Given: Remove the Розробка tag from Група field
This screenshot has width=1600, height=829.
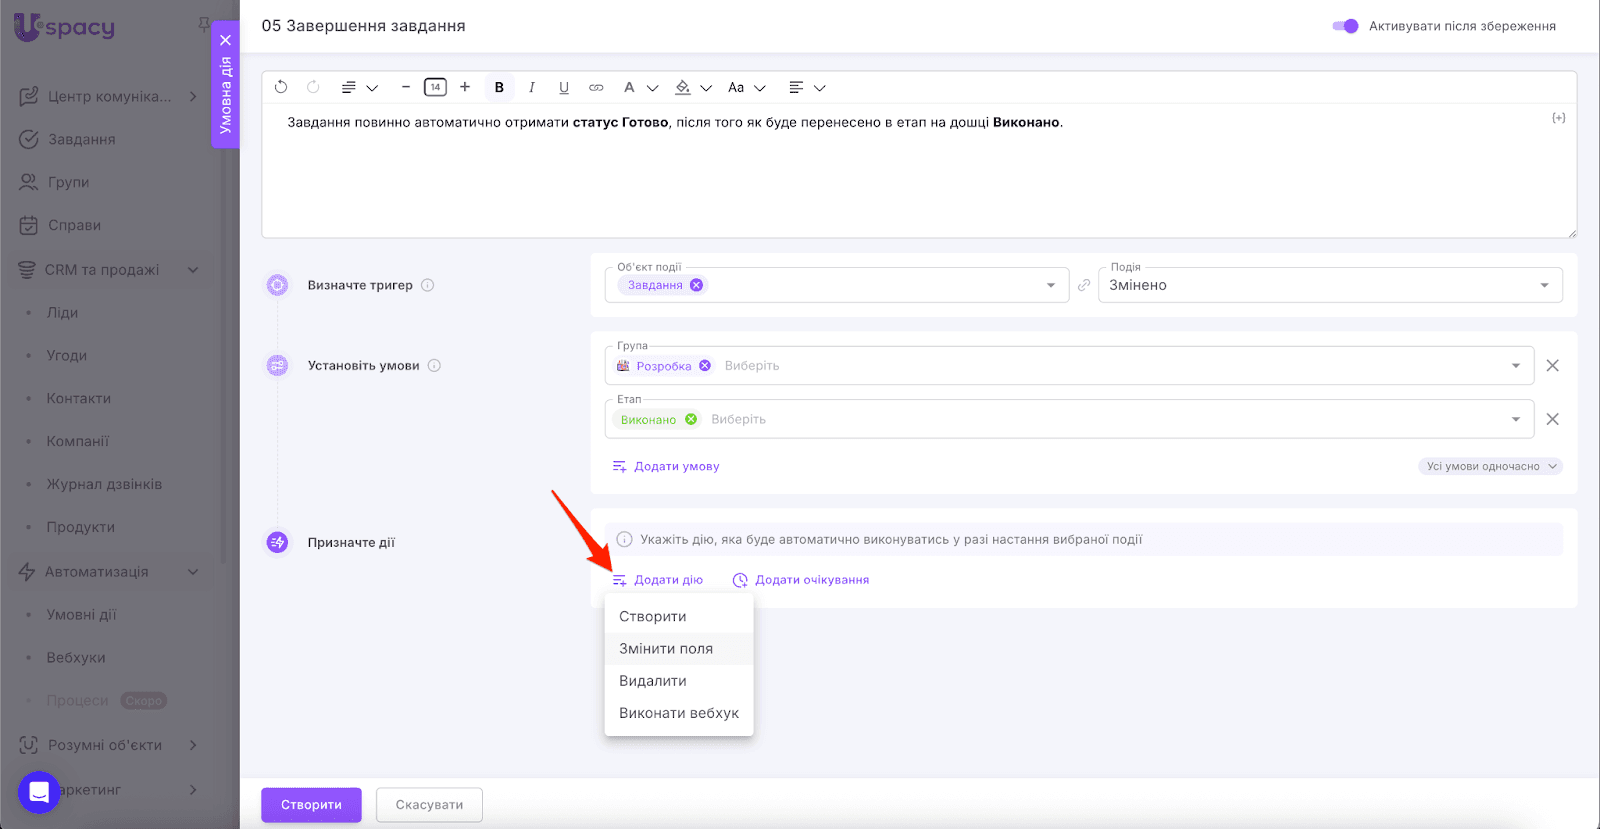Looking at the screenshot, I should pyautogui.click(x=705, y=366).
